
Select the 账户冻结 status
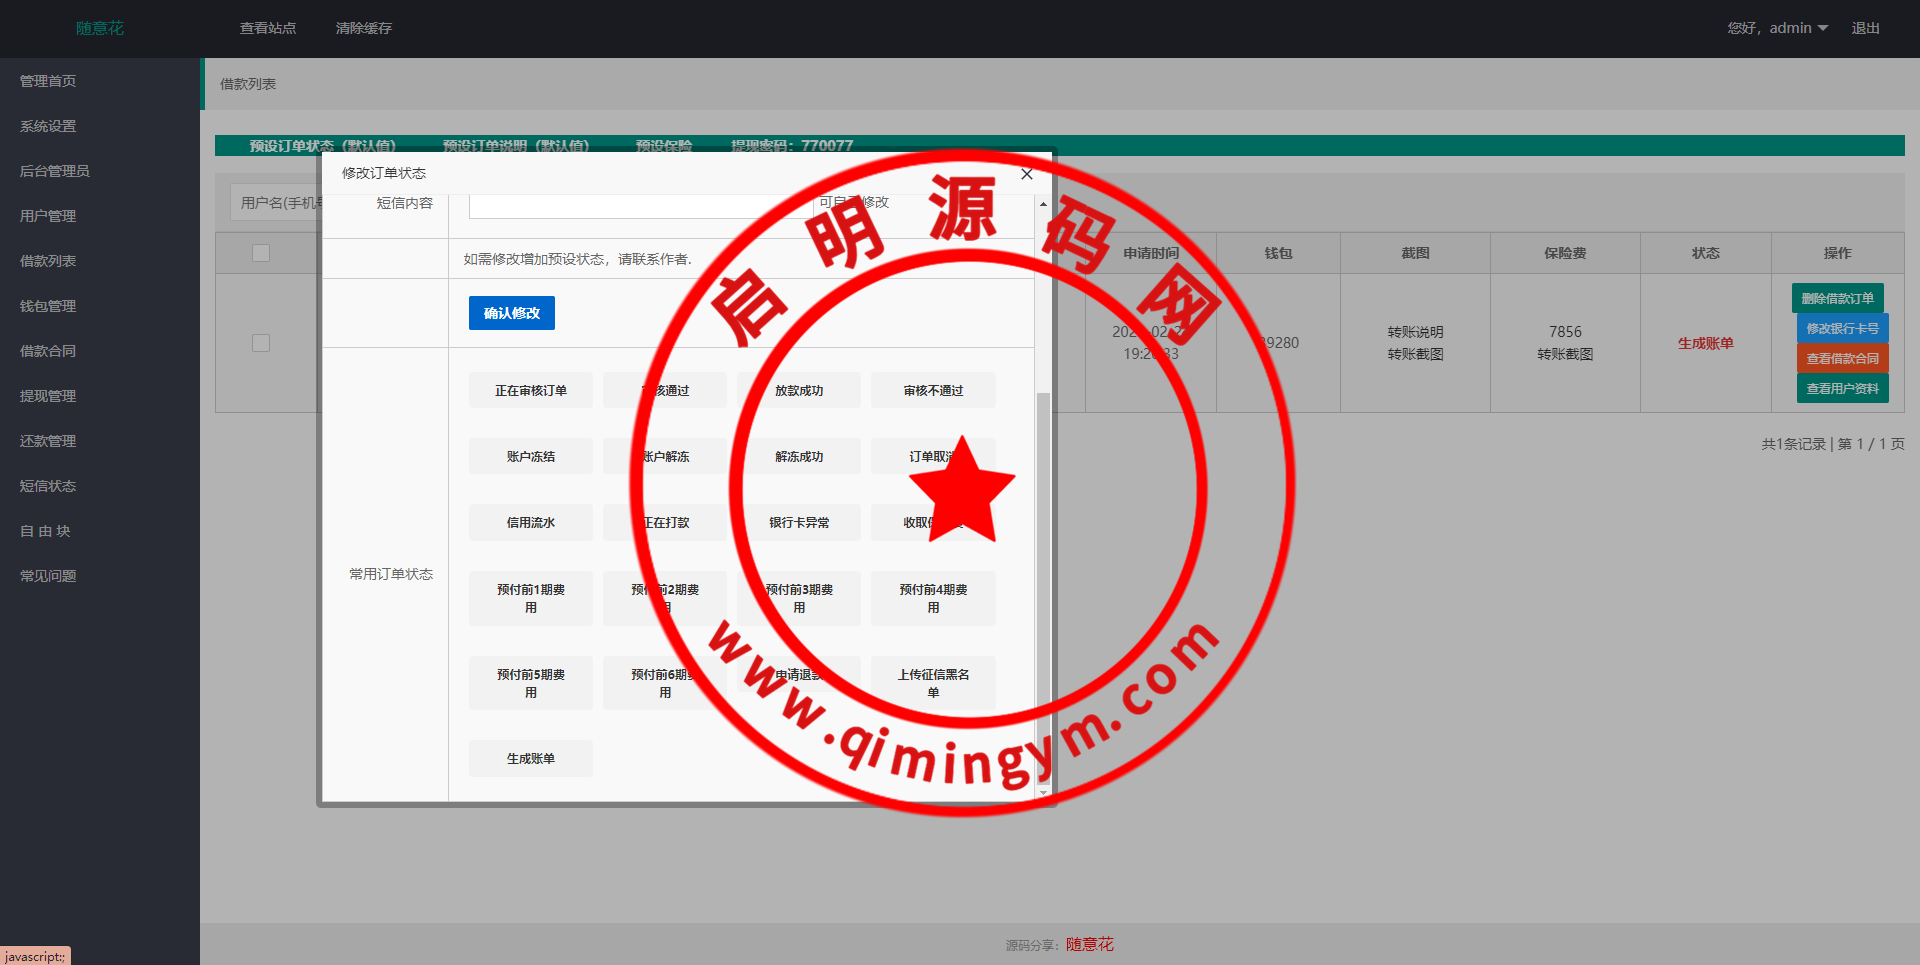pyautogui.click(x=530, y=457)
